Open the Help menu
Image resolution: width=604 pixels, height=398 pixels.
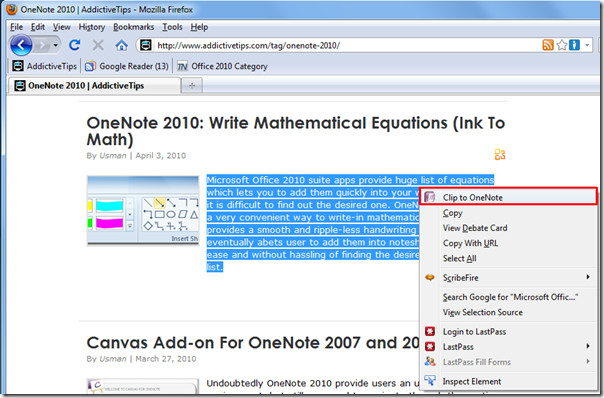click(x=199, y=27)
